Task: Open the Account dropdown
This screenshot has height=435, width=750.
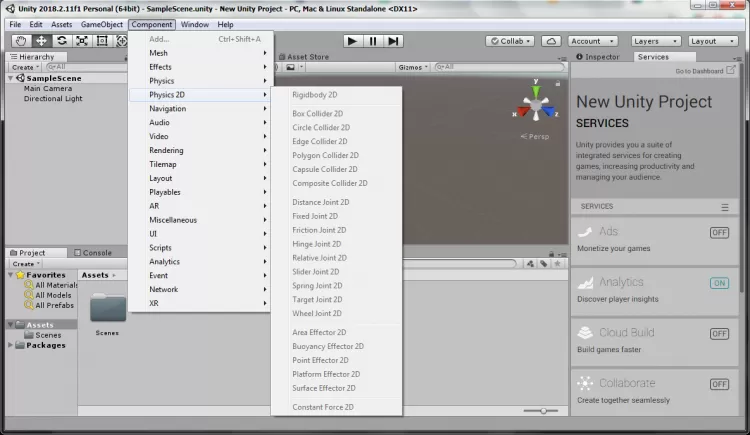Action: coord(592,41)
